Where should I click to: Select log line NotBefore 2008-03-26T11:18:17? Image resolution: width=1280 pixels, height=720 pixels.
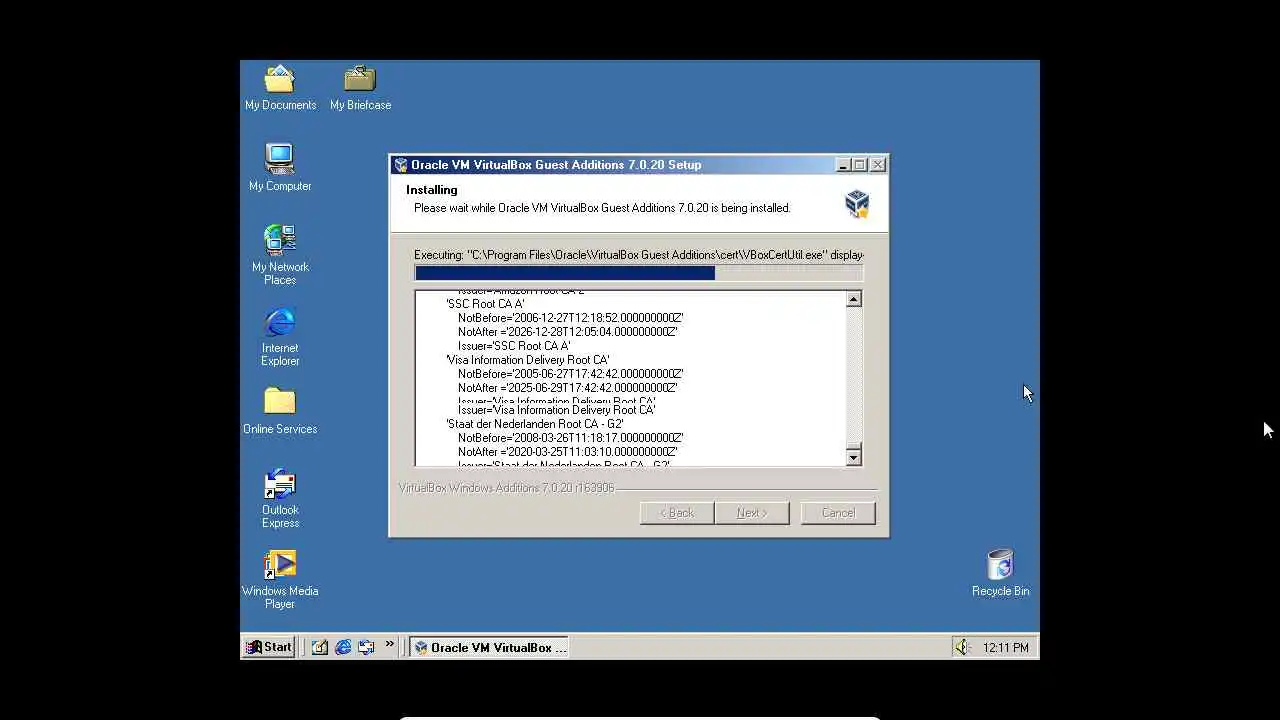(x=571, y=438)
